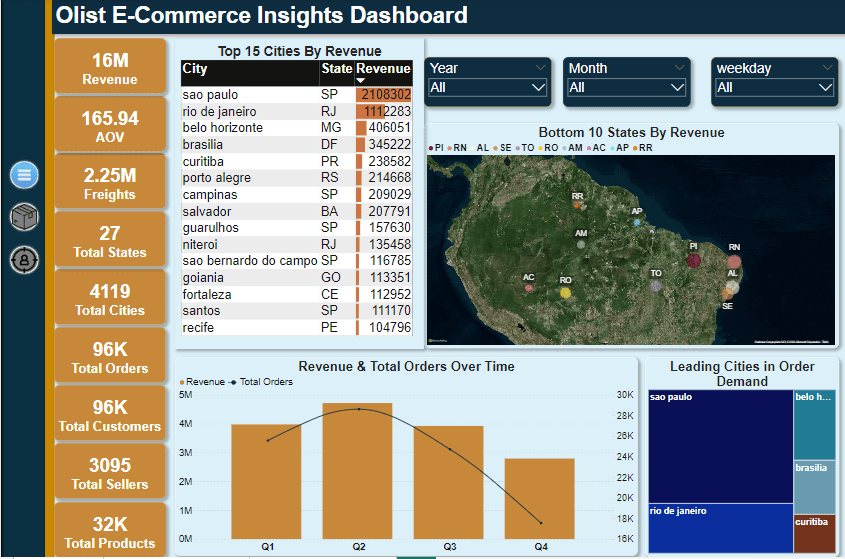Select the RO bubble on map
845x559 pixels.
pyautogui.click(x=565, y=293)
